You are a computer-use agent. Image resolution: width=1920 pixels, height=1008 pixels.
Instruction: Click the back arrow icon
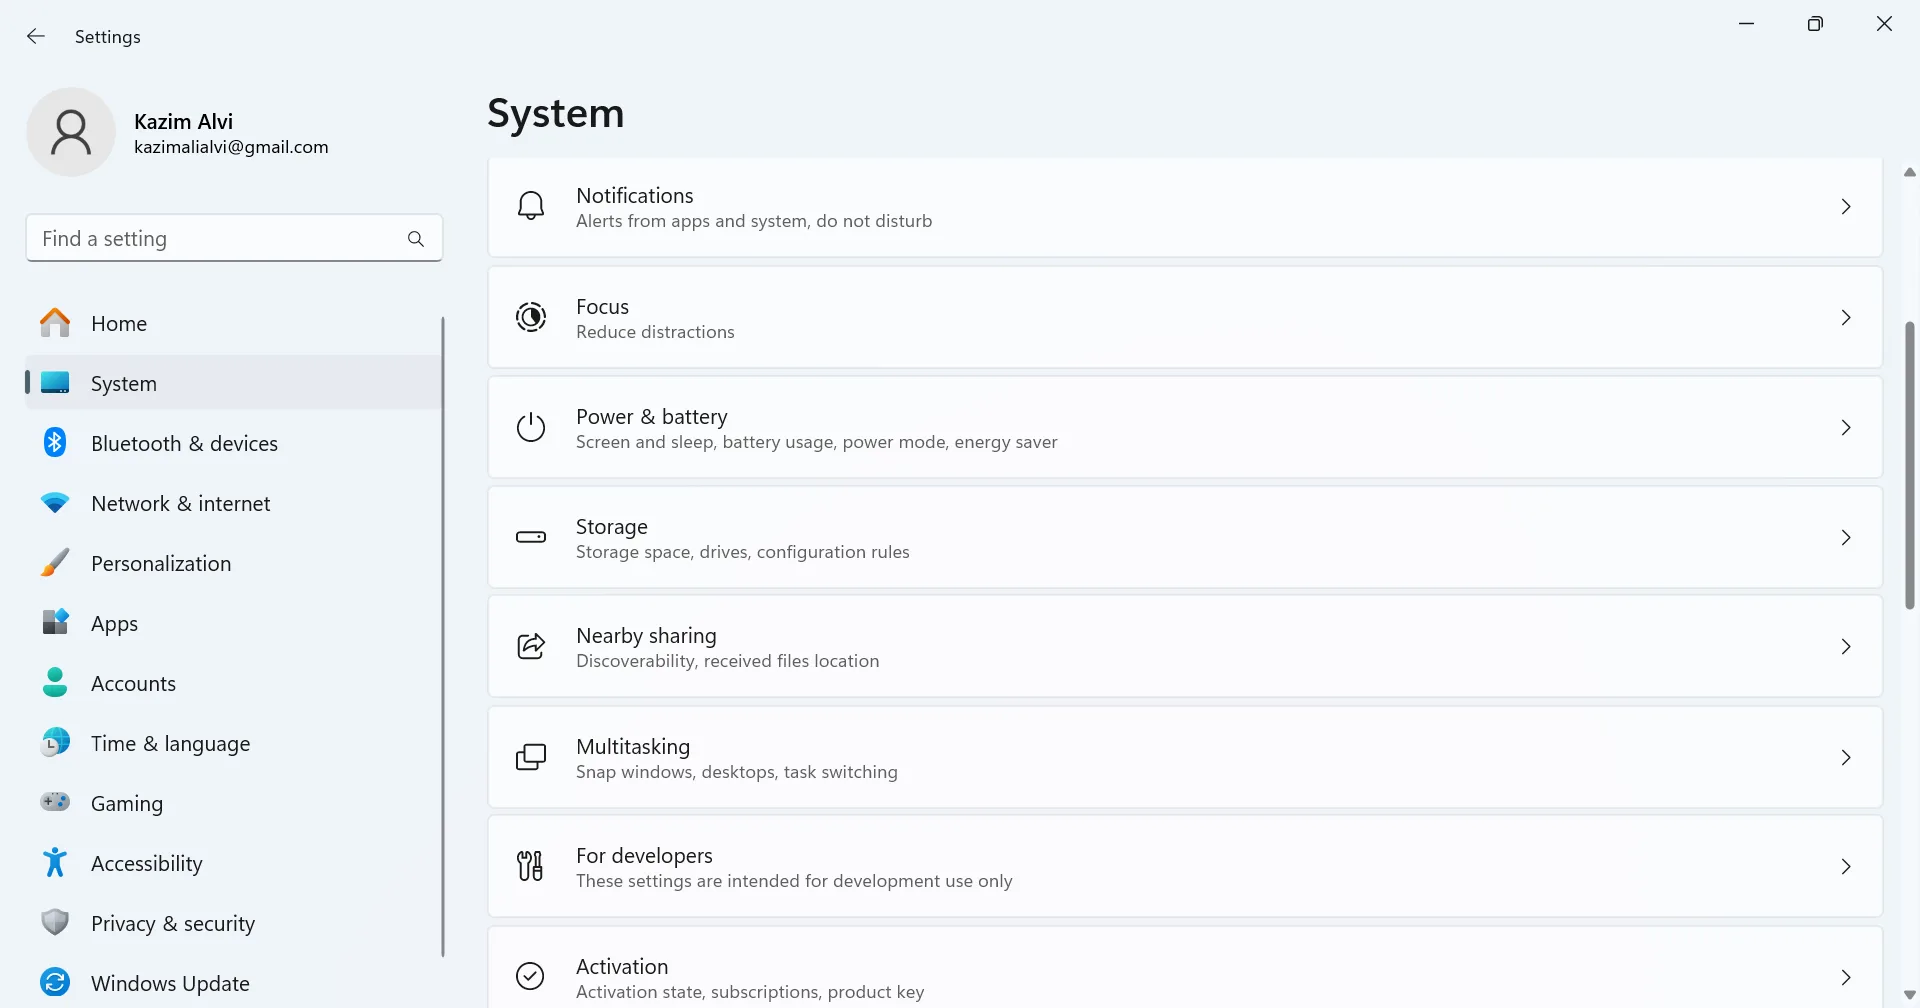pos(36,37)
